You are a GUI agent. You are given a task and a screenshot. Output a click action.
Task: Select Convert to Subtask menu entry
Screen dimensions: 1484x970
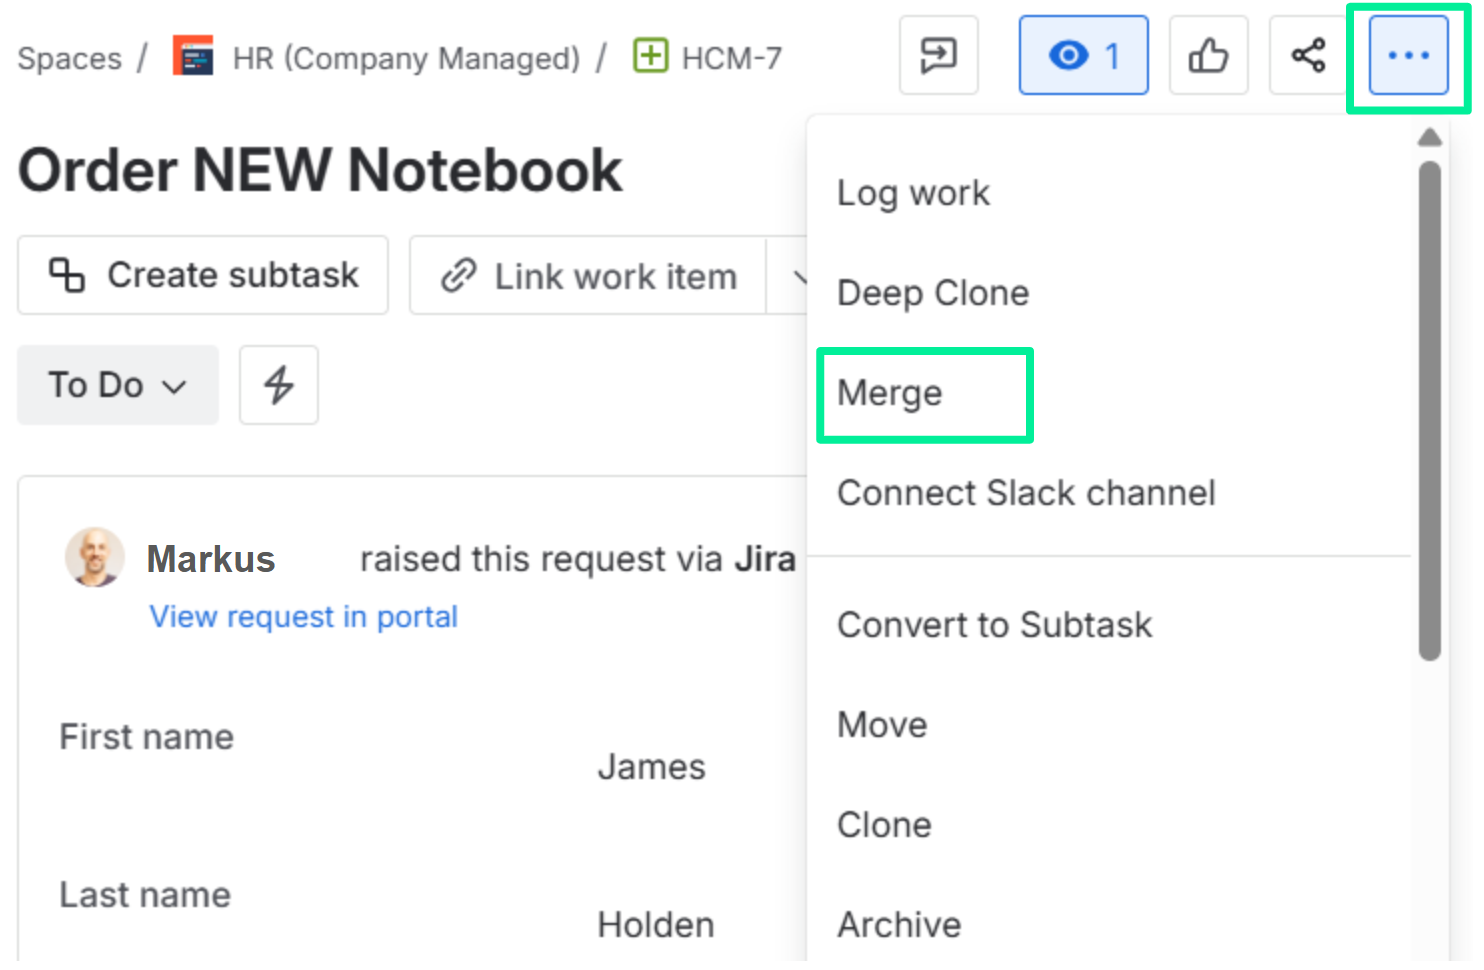(994, 625)
